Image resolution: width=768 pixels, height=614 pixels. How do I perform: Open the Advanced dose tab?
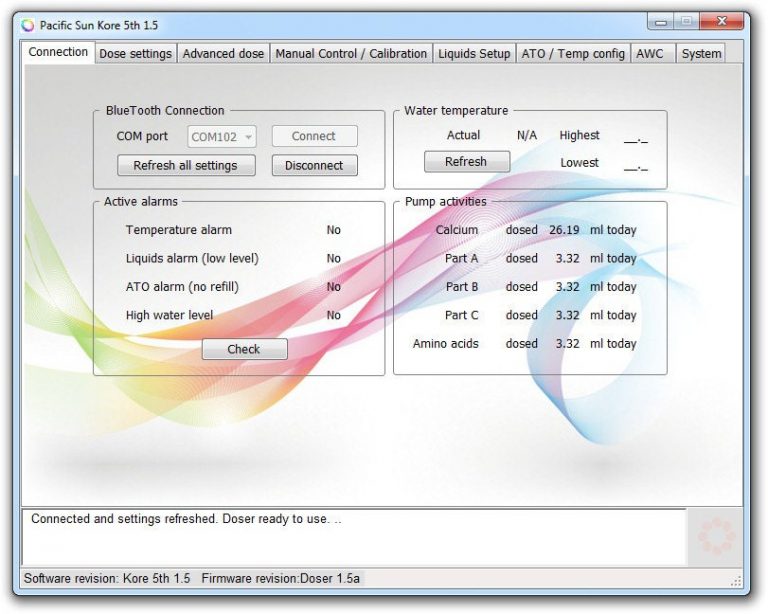pos(223,54)
